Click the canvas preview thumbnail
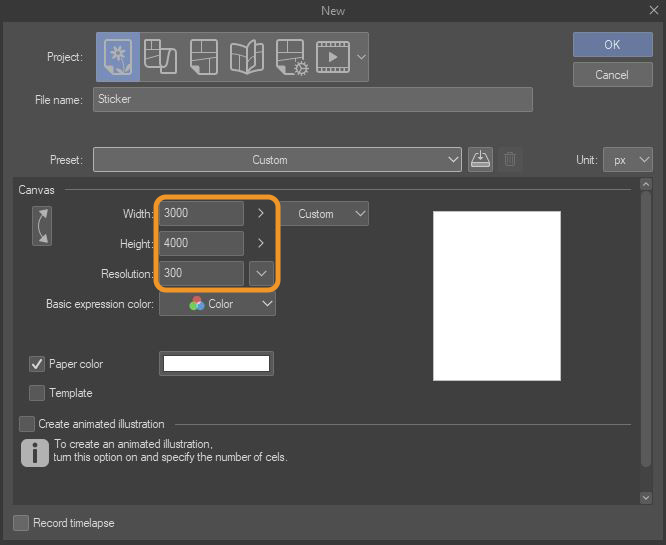The image size is (666, 545). coord(497,296)
